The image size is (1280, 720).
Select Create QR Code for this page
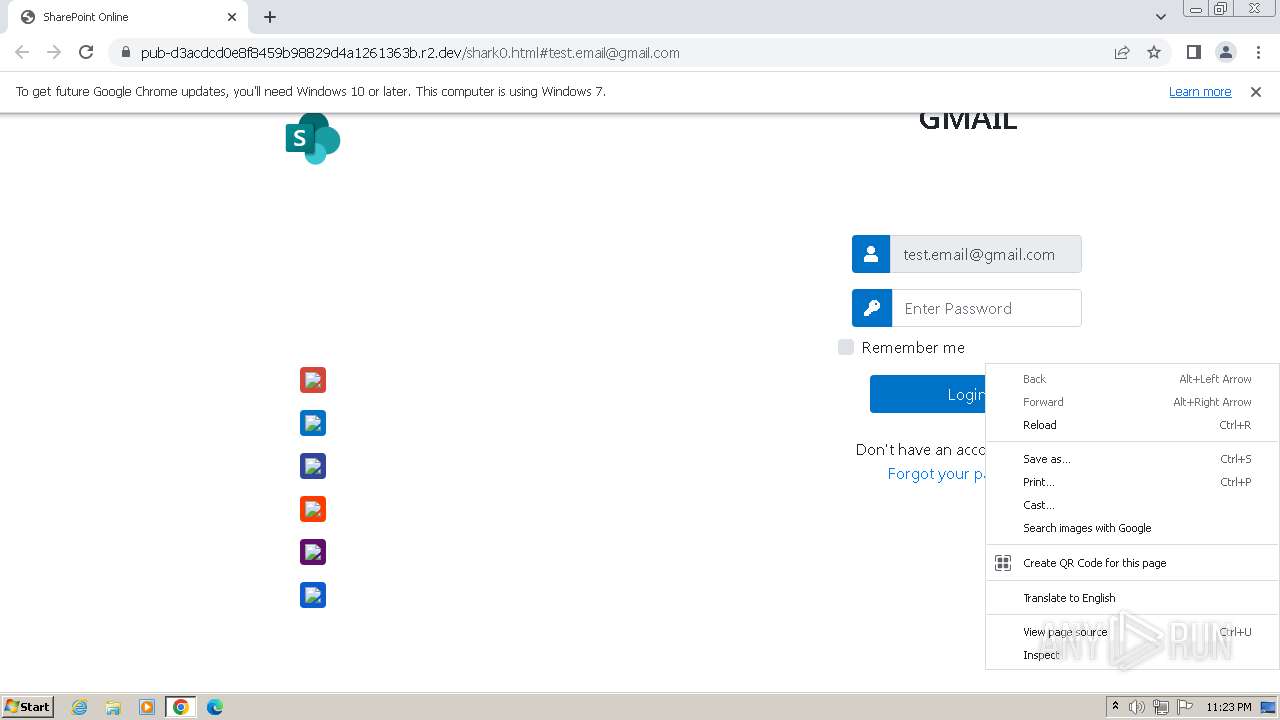tap(1132, 563)
